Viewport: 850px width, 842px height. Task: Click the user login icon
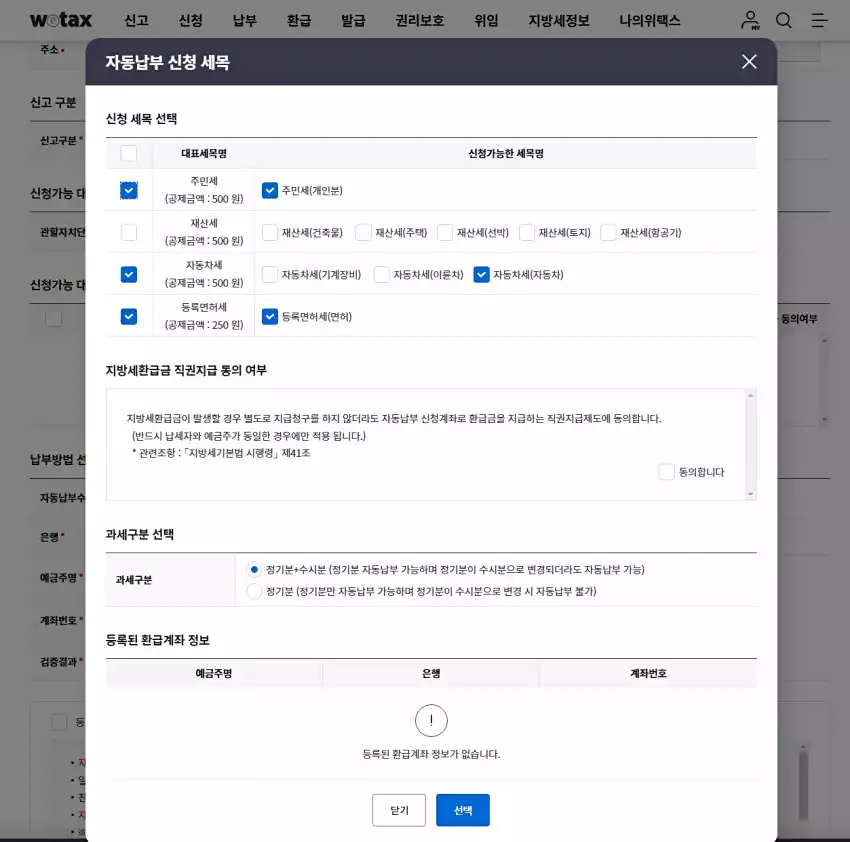point(749,20)
